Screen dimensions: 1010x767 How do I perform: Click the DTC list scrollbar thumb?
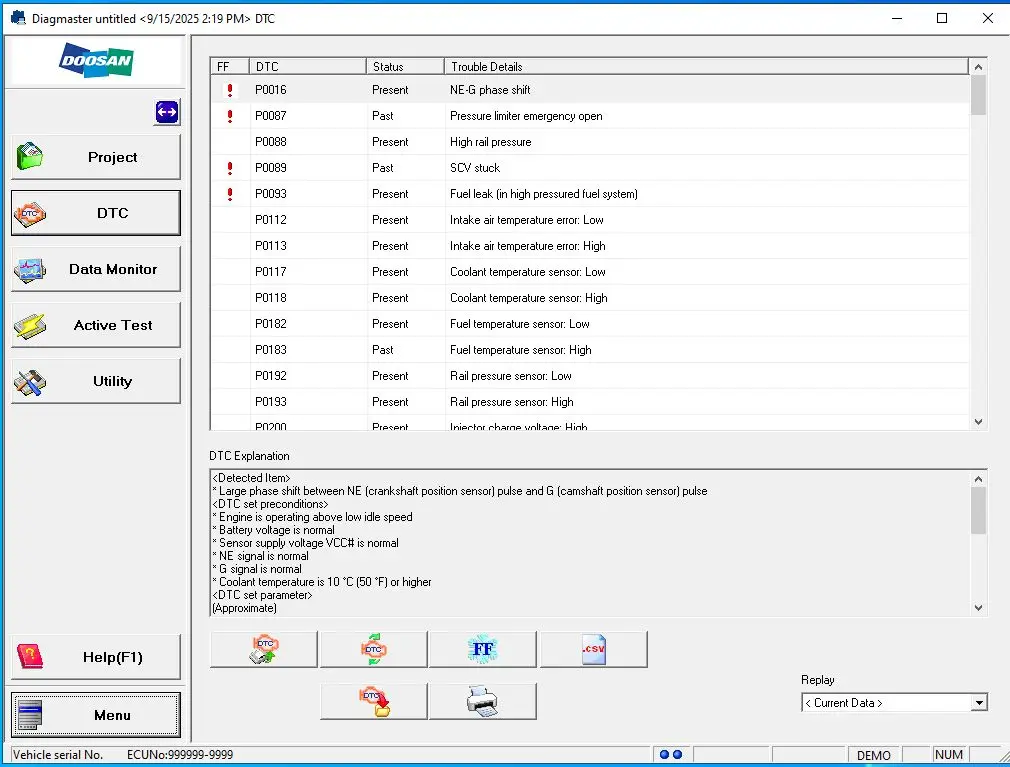(x=978, y=95)
